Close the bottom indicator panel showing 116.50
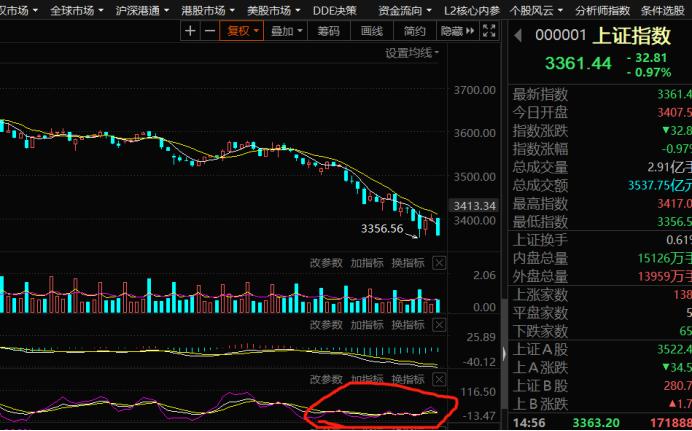The height and width of the screenshot is (431, 692). pyautogui.click(x=439, y=379)
